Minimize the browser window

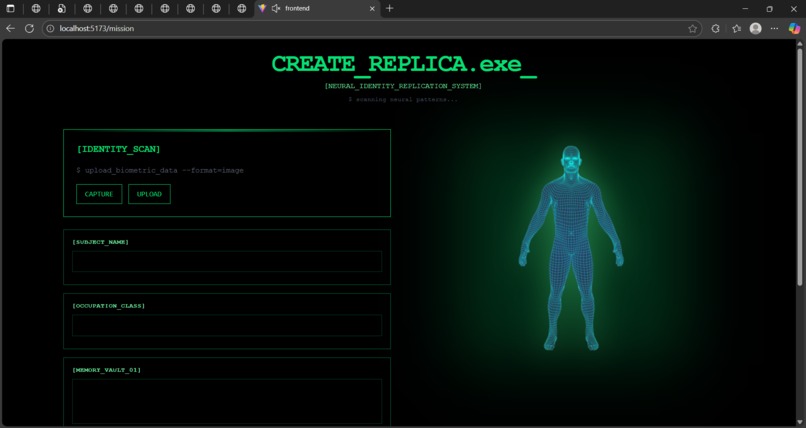pos(745,9)
